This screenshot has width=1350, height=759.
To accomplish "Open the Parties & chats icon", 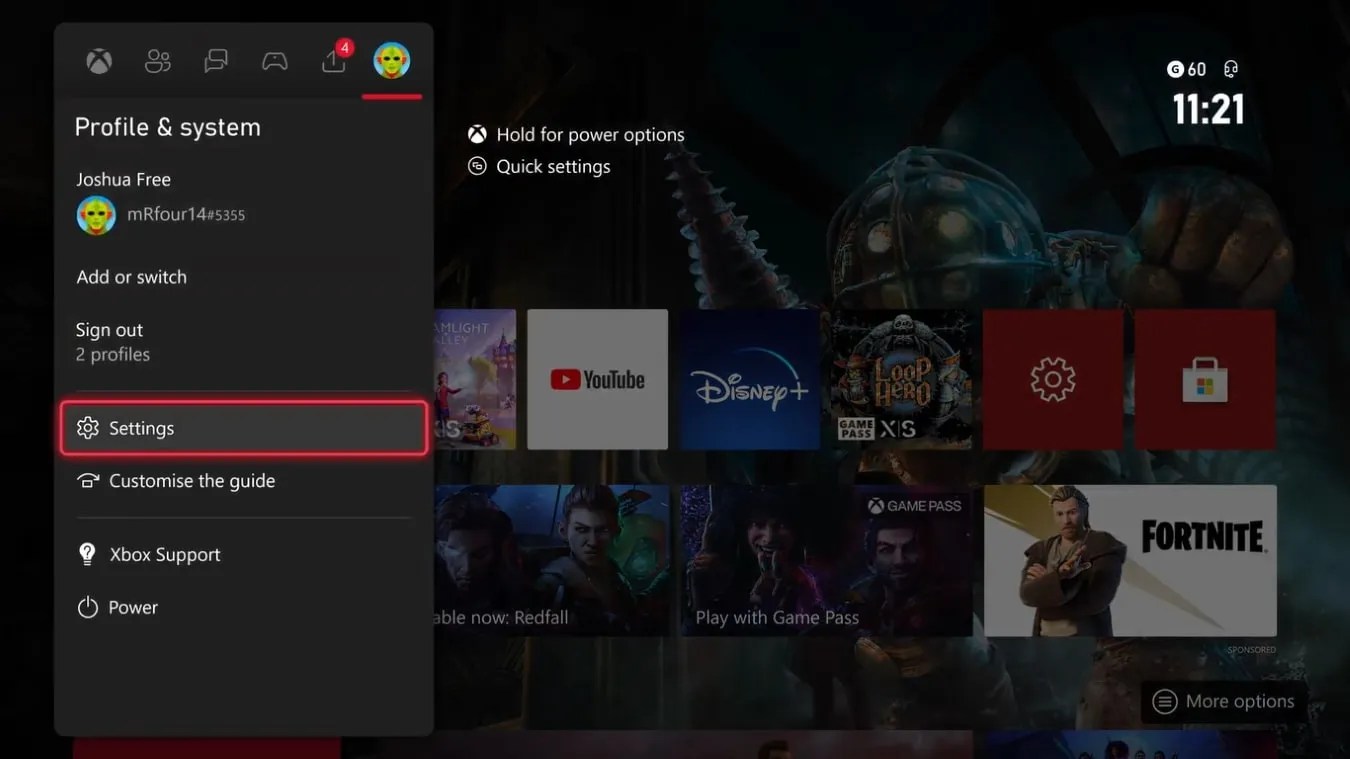I will pyautogui.click(x=215, y=60).
